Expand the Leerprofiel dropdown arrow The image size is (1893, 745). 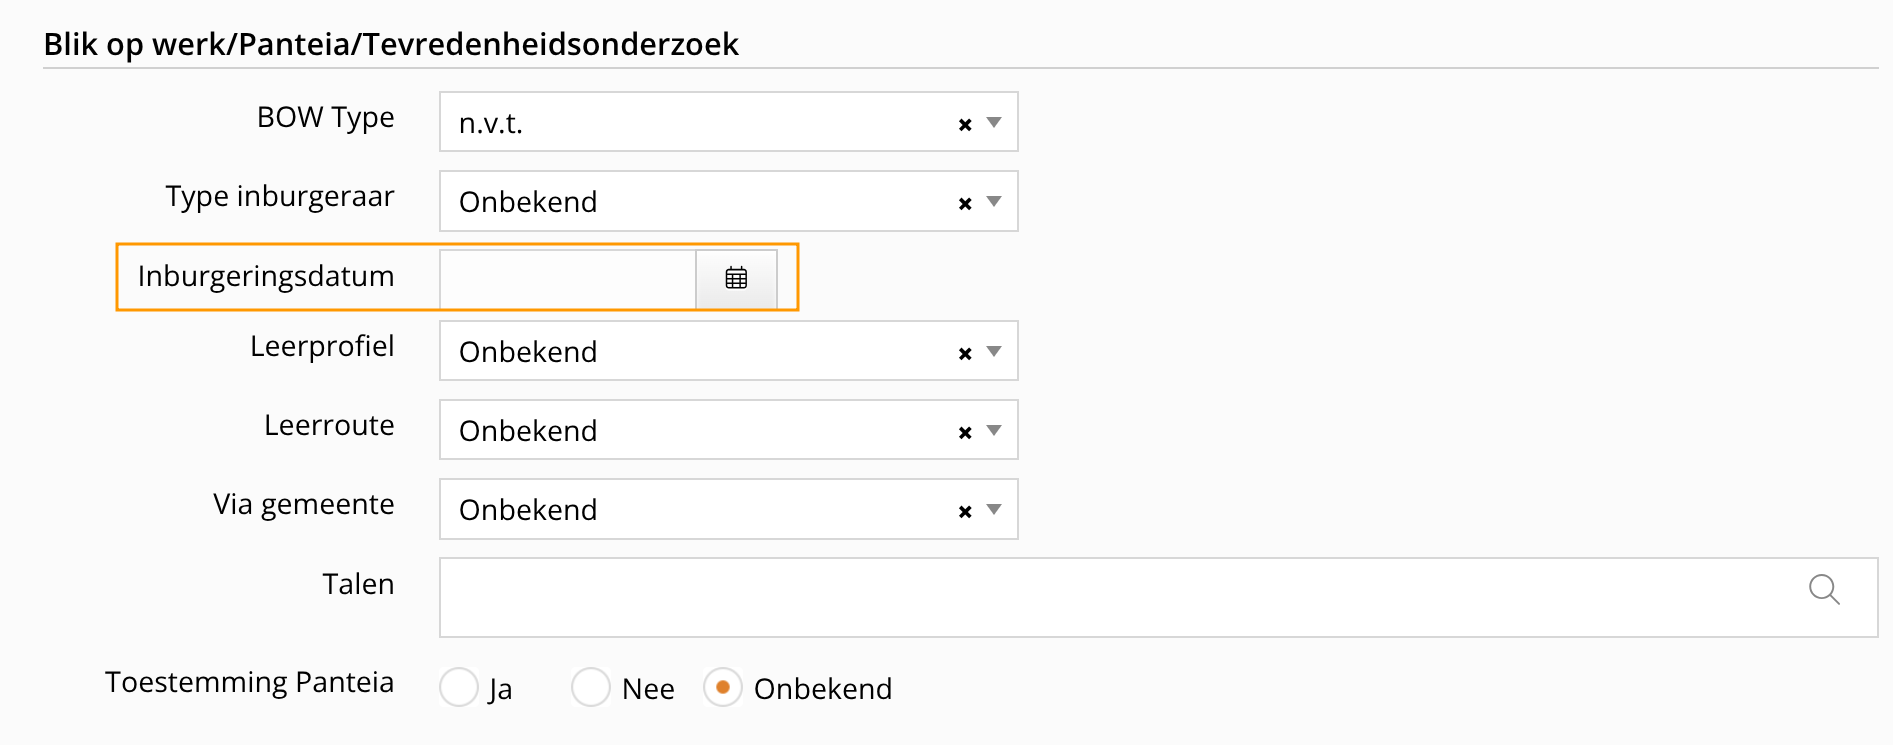coord(994,351)
